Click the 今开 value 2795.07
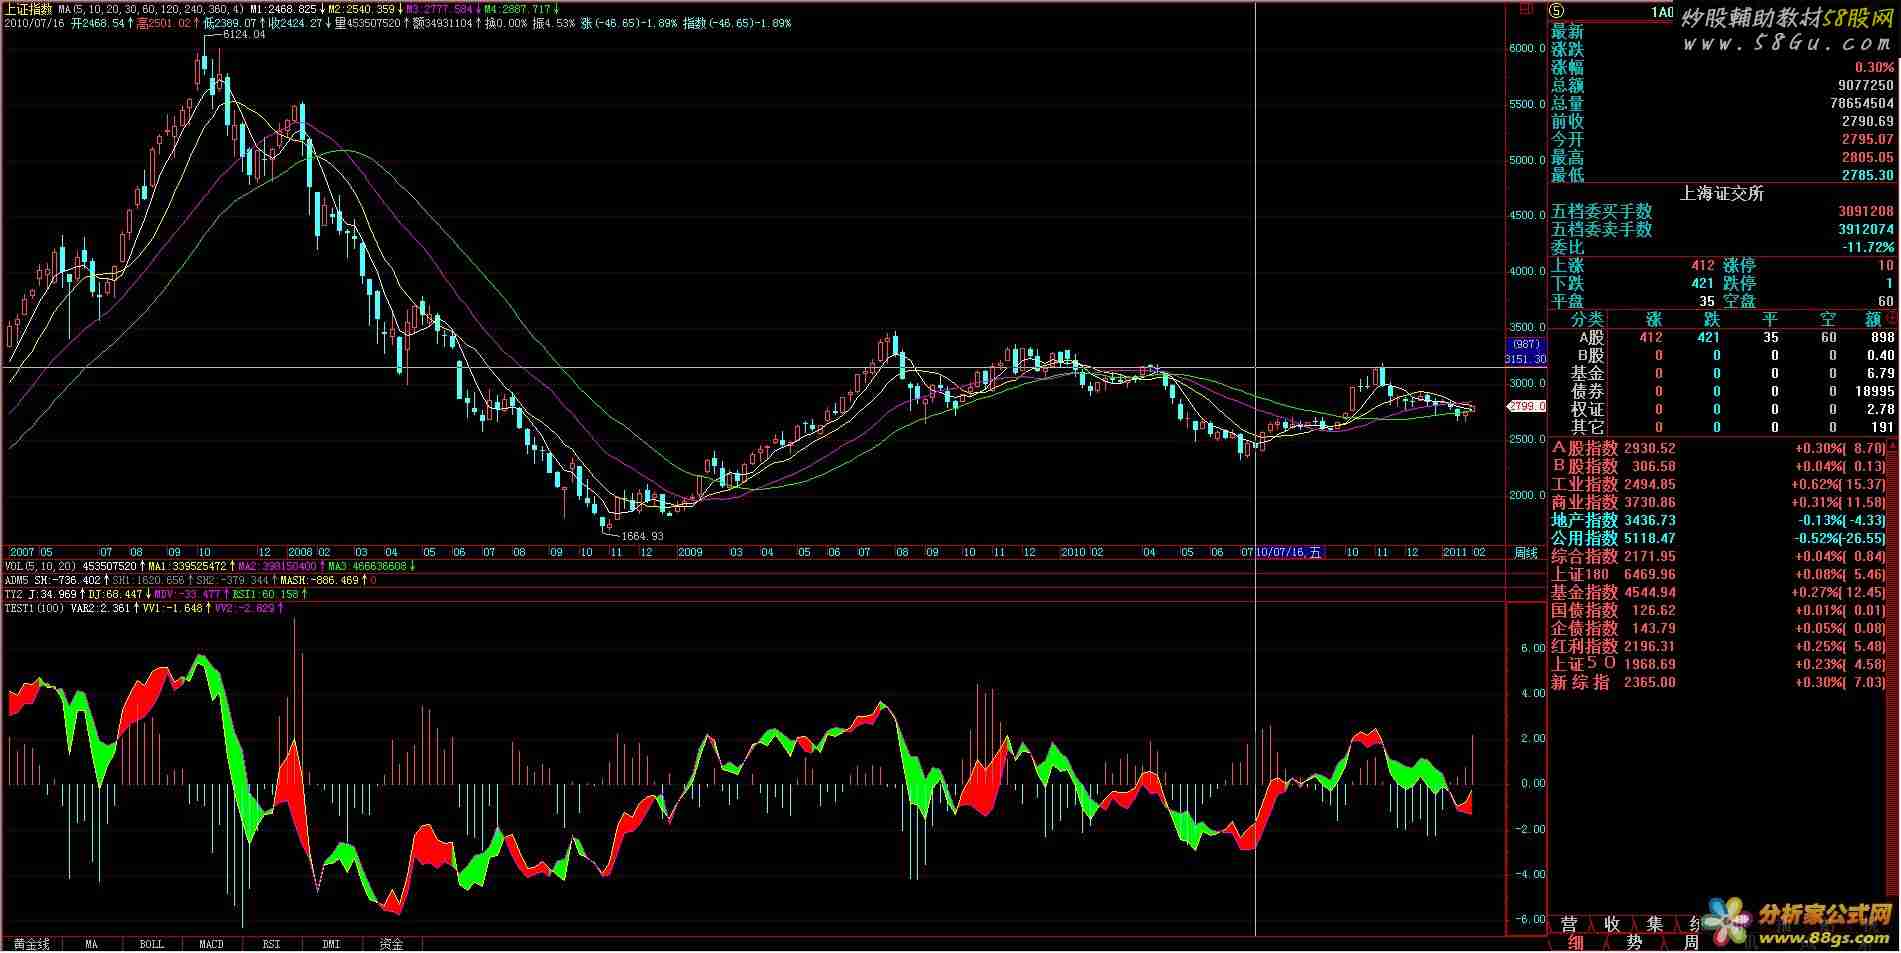Viewport: 1901px width, 953px height. (1868, 139)
